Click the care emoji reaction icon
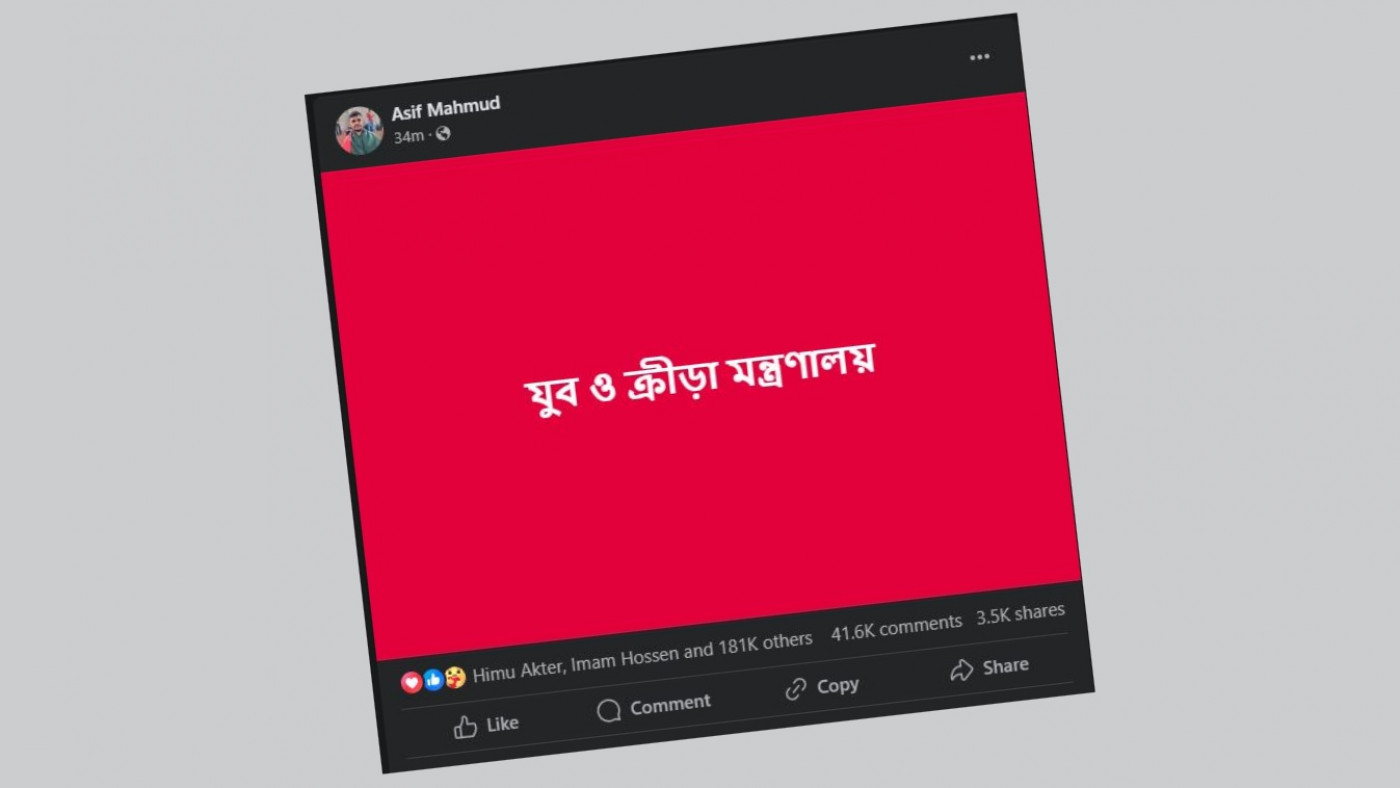Image resolution: width=1400 pixels, height=788 pixels. pos(455,677)
